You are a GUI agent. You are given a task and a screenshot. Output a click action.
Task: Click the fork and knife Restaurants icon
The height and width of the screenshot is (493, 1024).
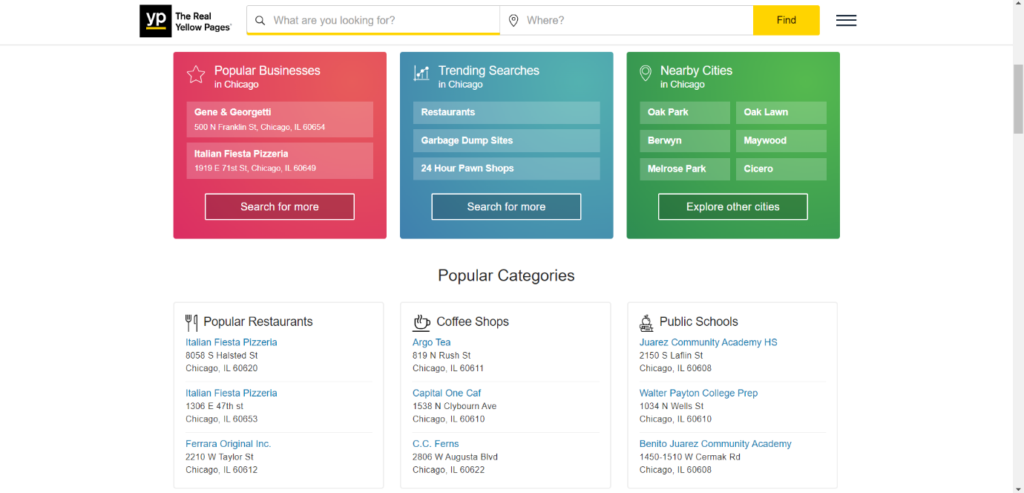pyautogui.click(x=191, y=323)
